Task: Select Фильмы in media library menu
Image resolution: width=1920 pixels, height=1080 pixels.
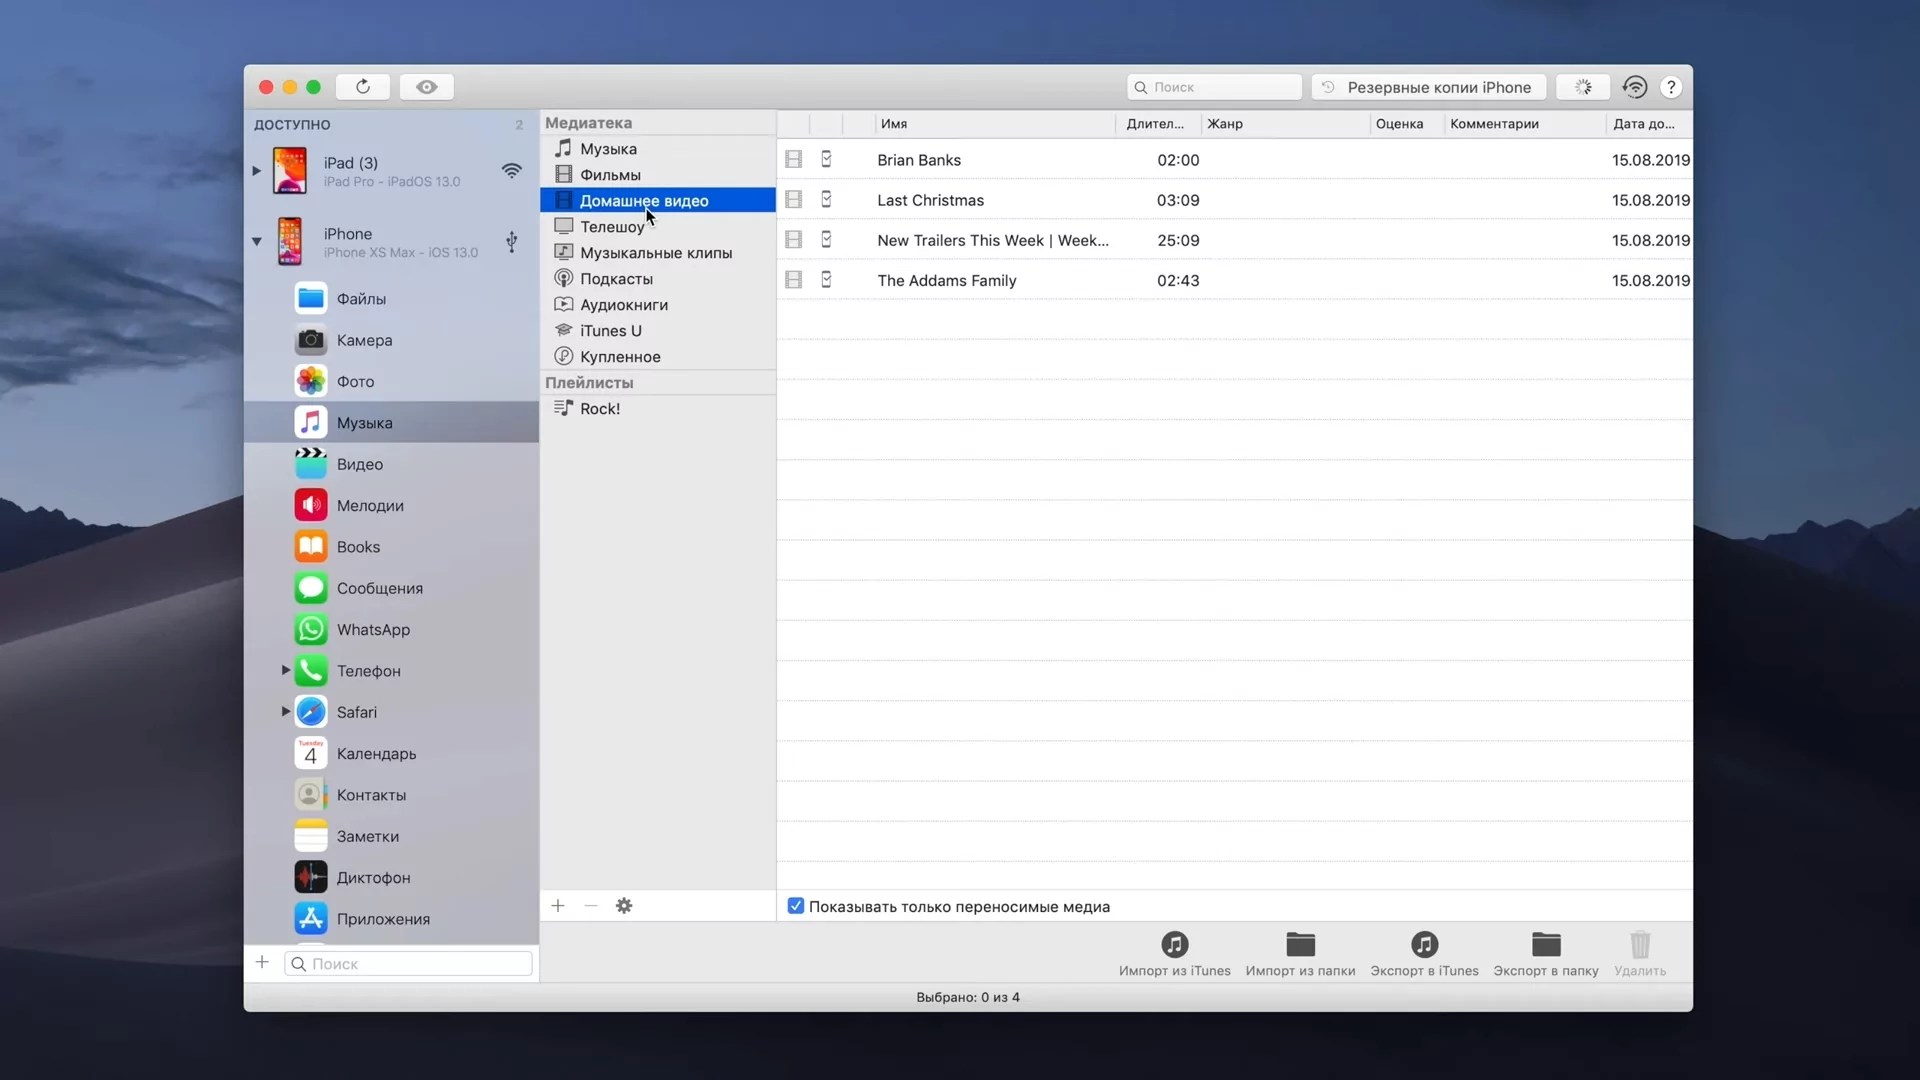Action: coord(609,174)
